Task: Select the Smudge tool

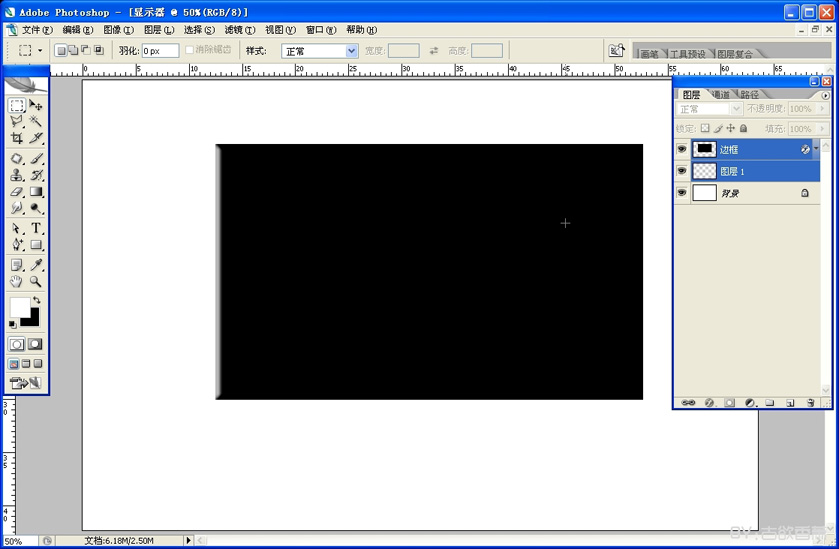Action: click(17, 208)
